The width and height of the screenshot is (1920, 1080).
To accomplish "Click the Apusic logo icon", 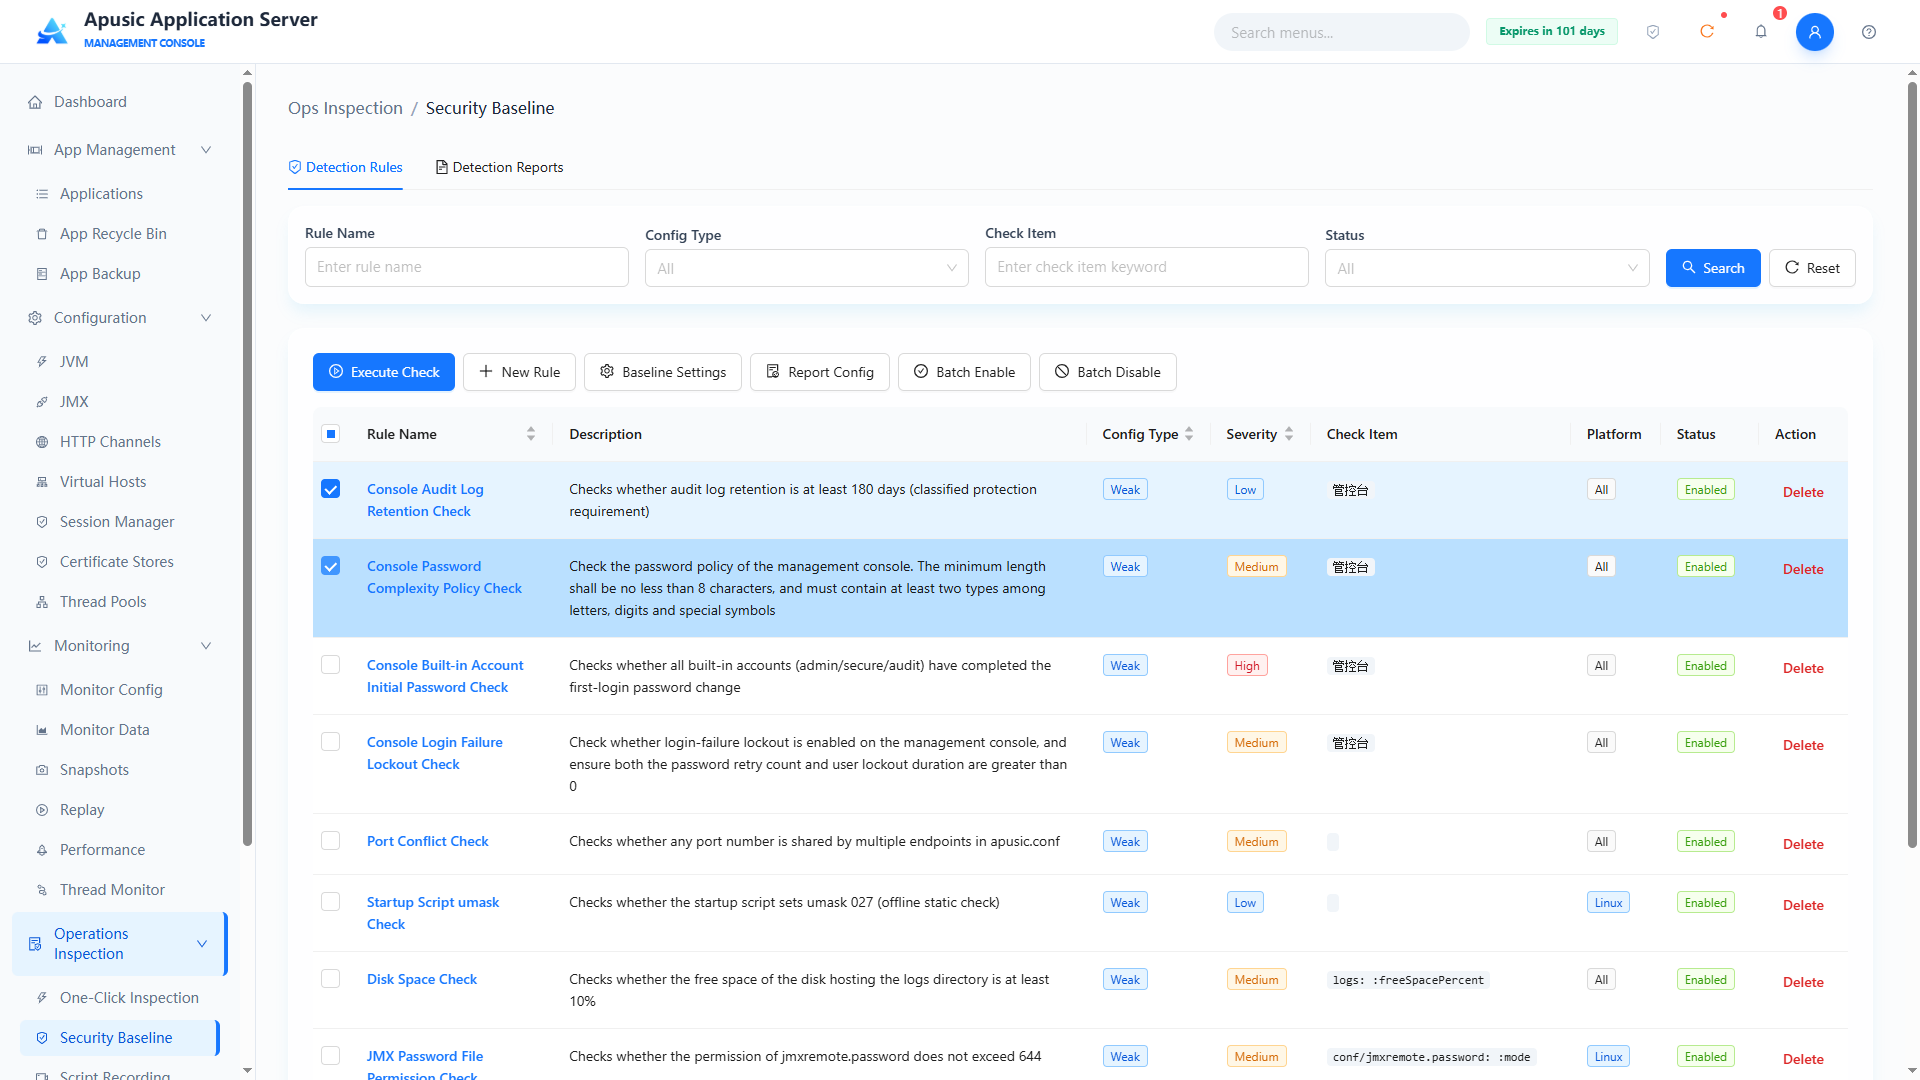I will click(x=52, y=31).
